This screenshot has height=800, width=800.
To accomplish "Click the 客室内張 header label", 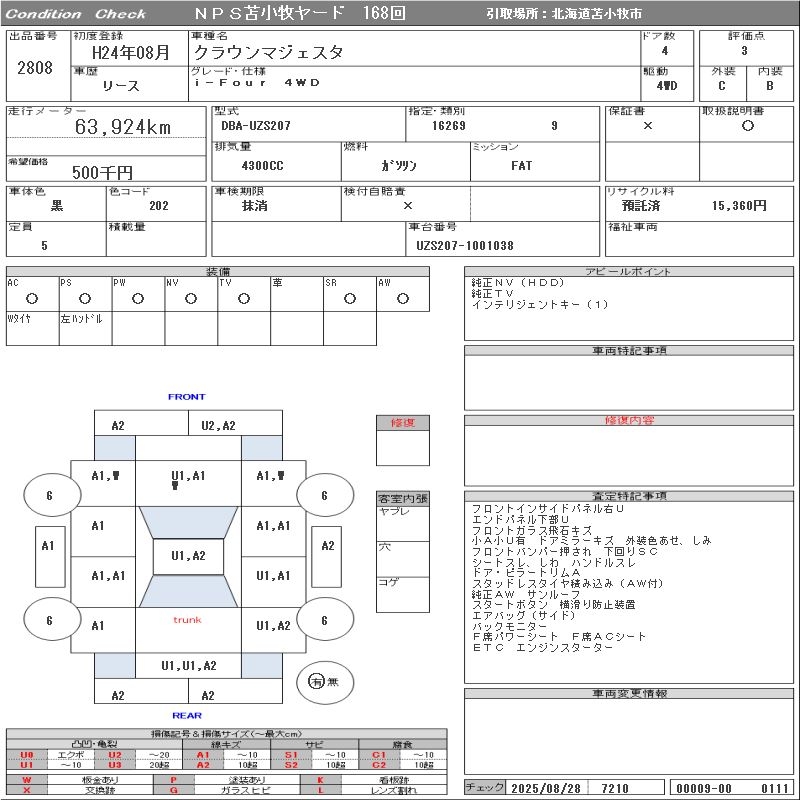I will point(402,498).
